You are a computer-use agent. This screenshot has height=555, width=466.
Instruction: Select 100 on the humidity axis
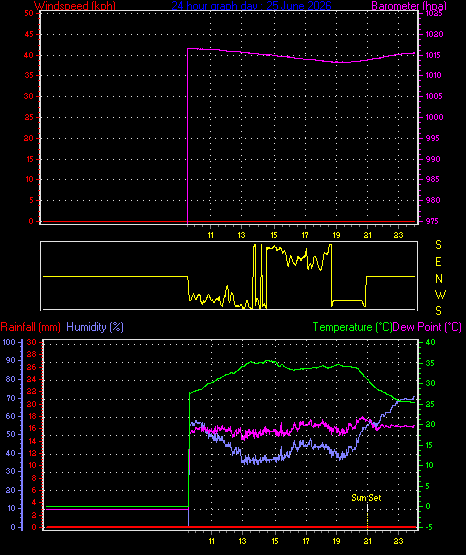pyautogui.click(x=9, y=342)
